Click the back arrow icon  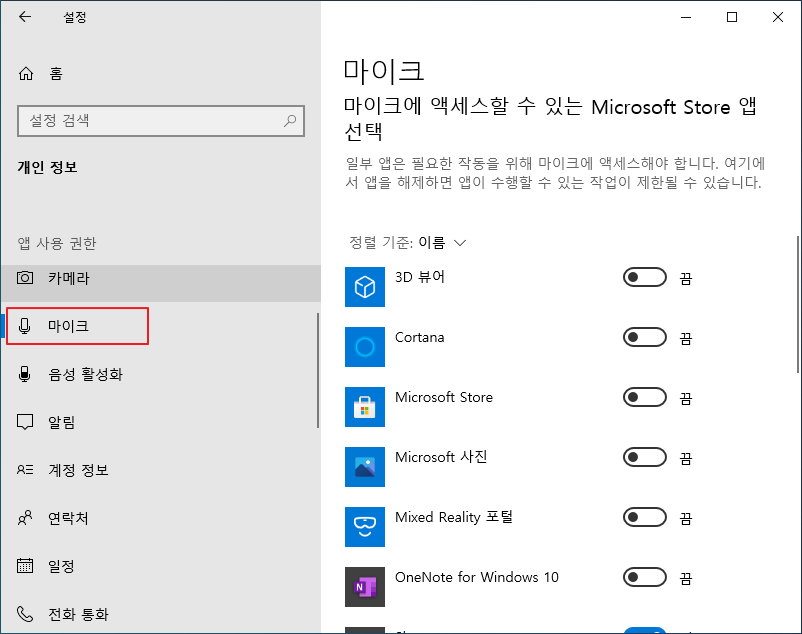25,17
